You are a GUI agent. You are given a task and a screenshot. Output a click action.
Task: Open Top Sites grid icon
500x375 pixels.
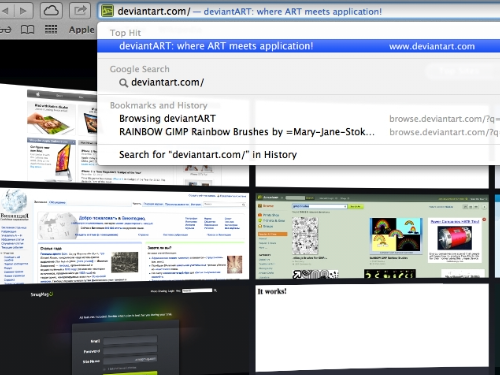[51, 30]
